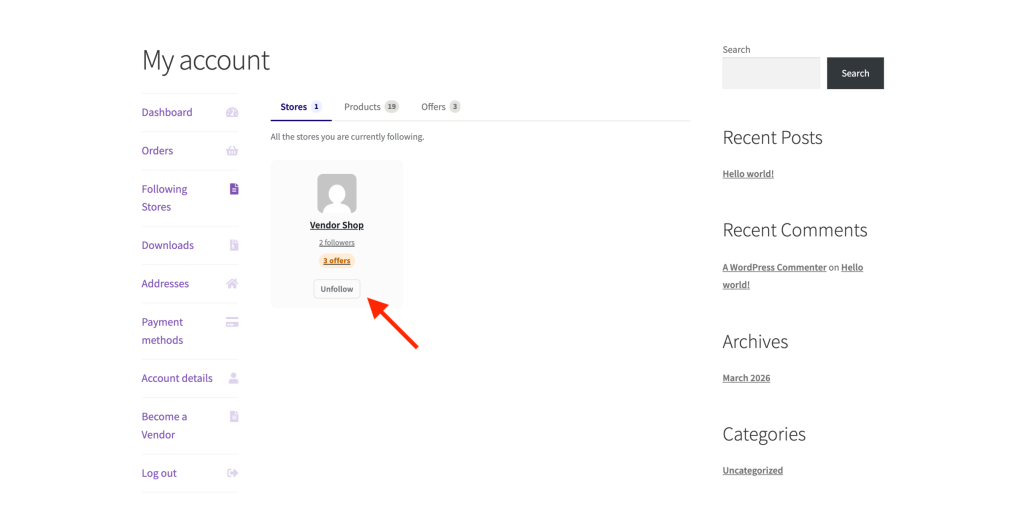Viewport: 1024px width, 509px height.
Task: Click the Become a Vendor file icon
Action: pos(234,416)
